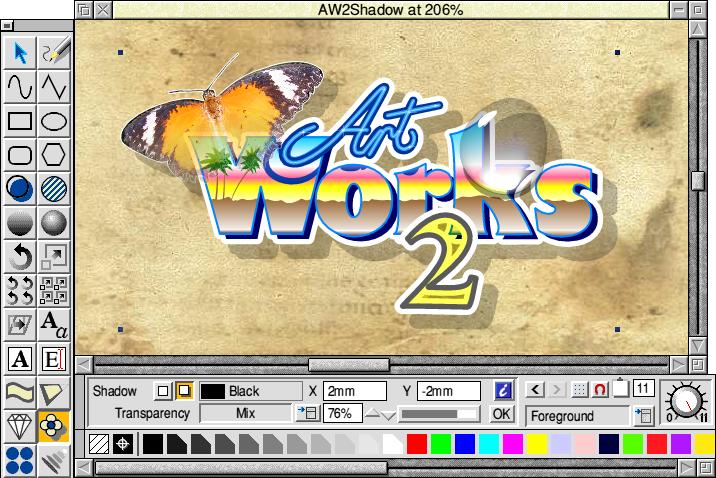Pick the Polygon hexagon tool
The height and width of the screenshot is (478, 716).
click(54, 155)
